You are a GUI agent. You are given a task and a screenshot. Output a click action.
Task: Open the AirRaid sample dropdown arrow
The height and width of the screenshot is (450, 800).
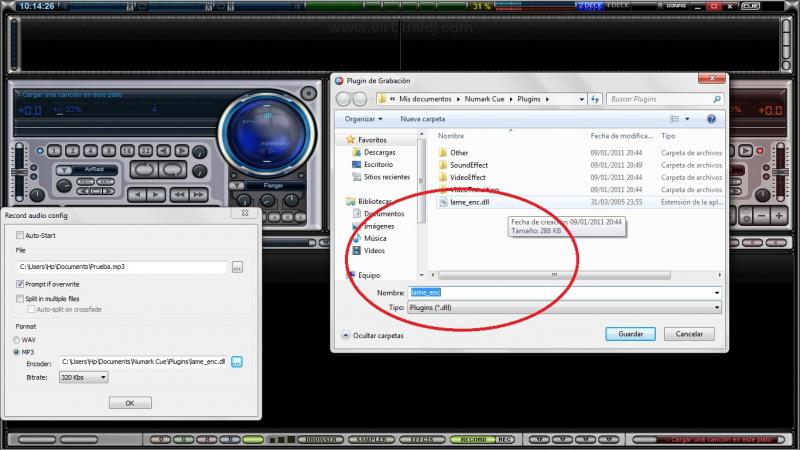(64, 170)
